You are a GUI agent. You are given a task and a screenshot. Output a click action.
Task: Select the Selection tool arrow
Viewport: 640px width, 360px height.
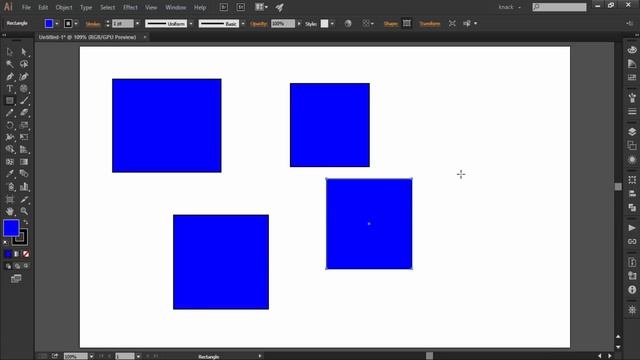[x=9, y=52]
